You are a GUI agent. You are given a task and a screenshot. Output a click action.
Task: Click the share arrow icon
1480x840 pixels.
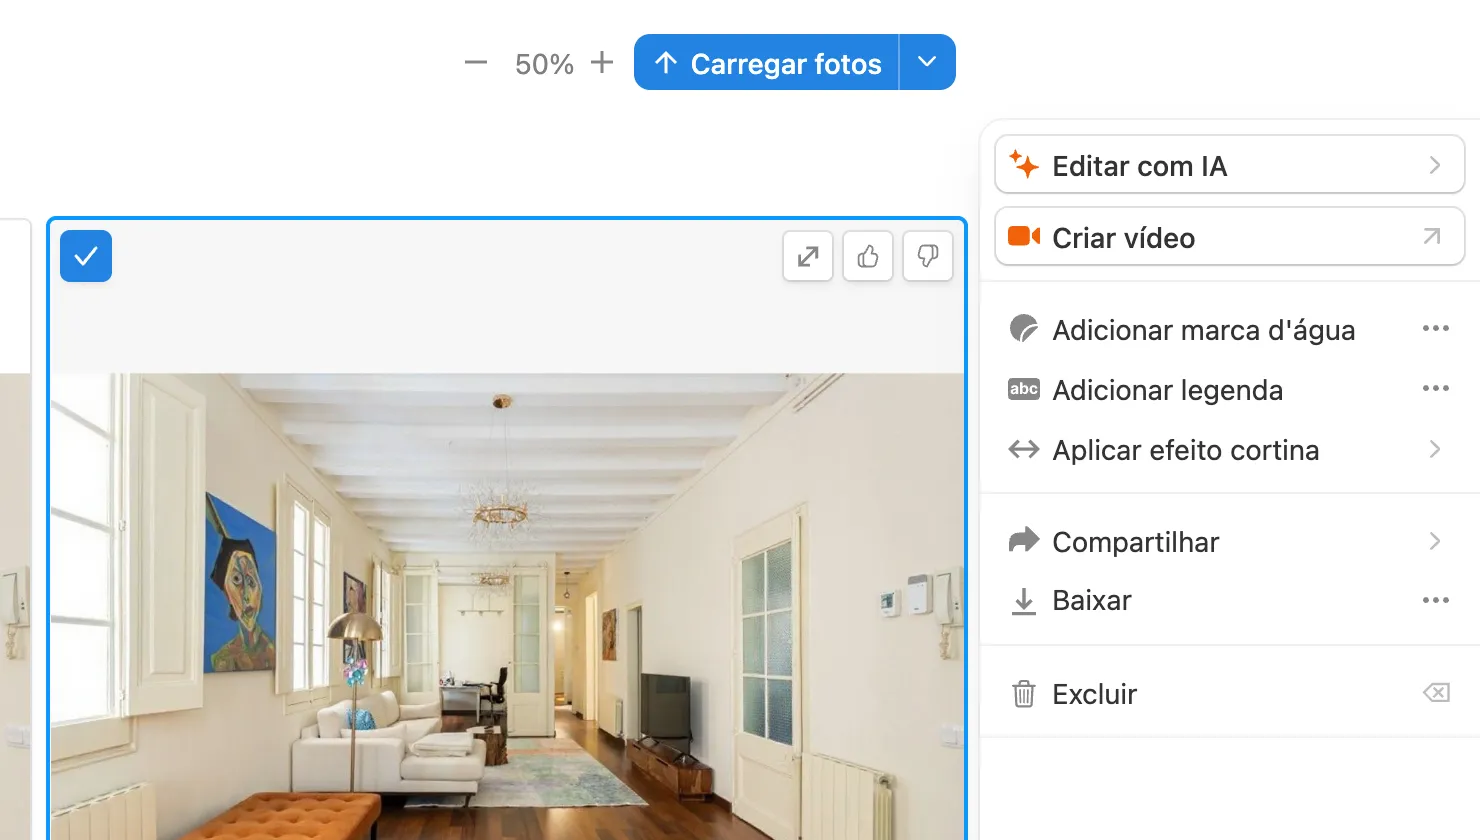pyautogui.click(x=1023, y=540)
